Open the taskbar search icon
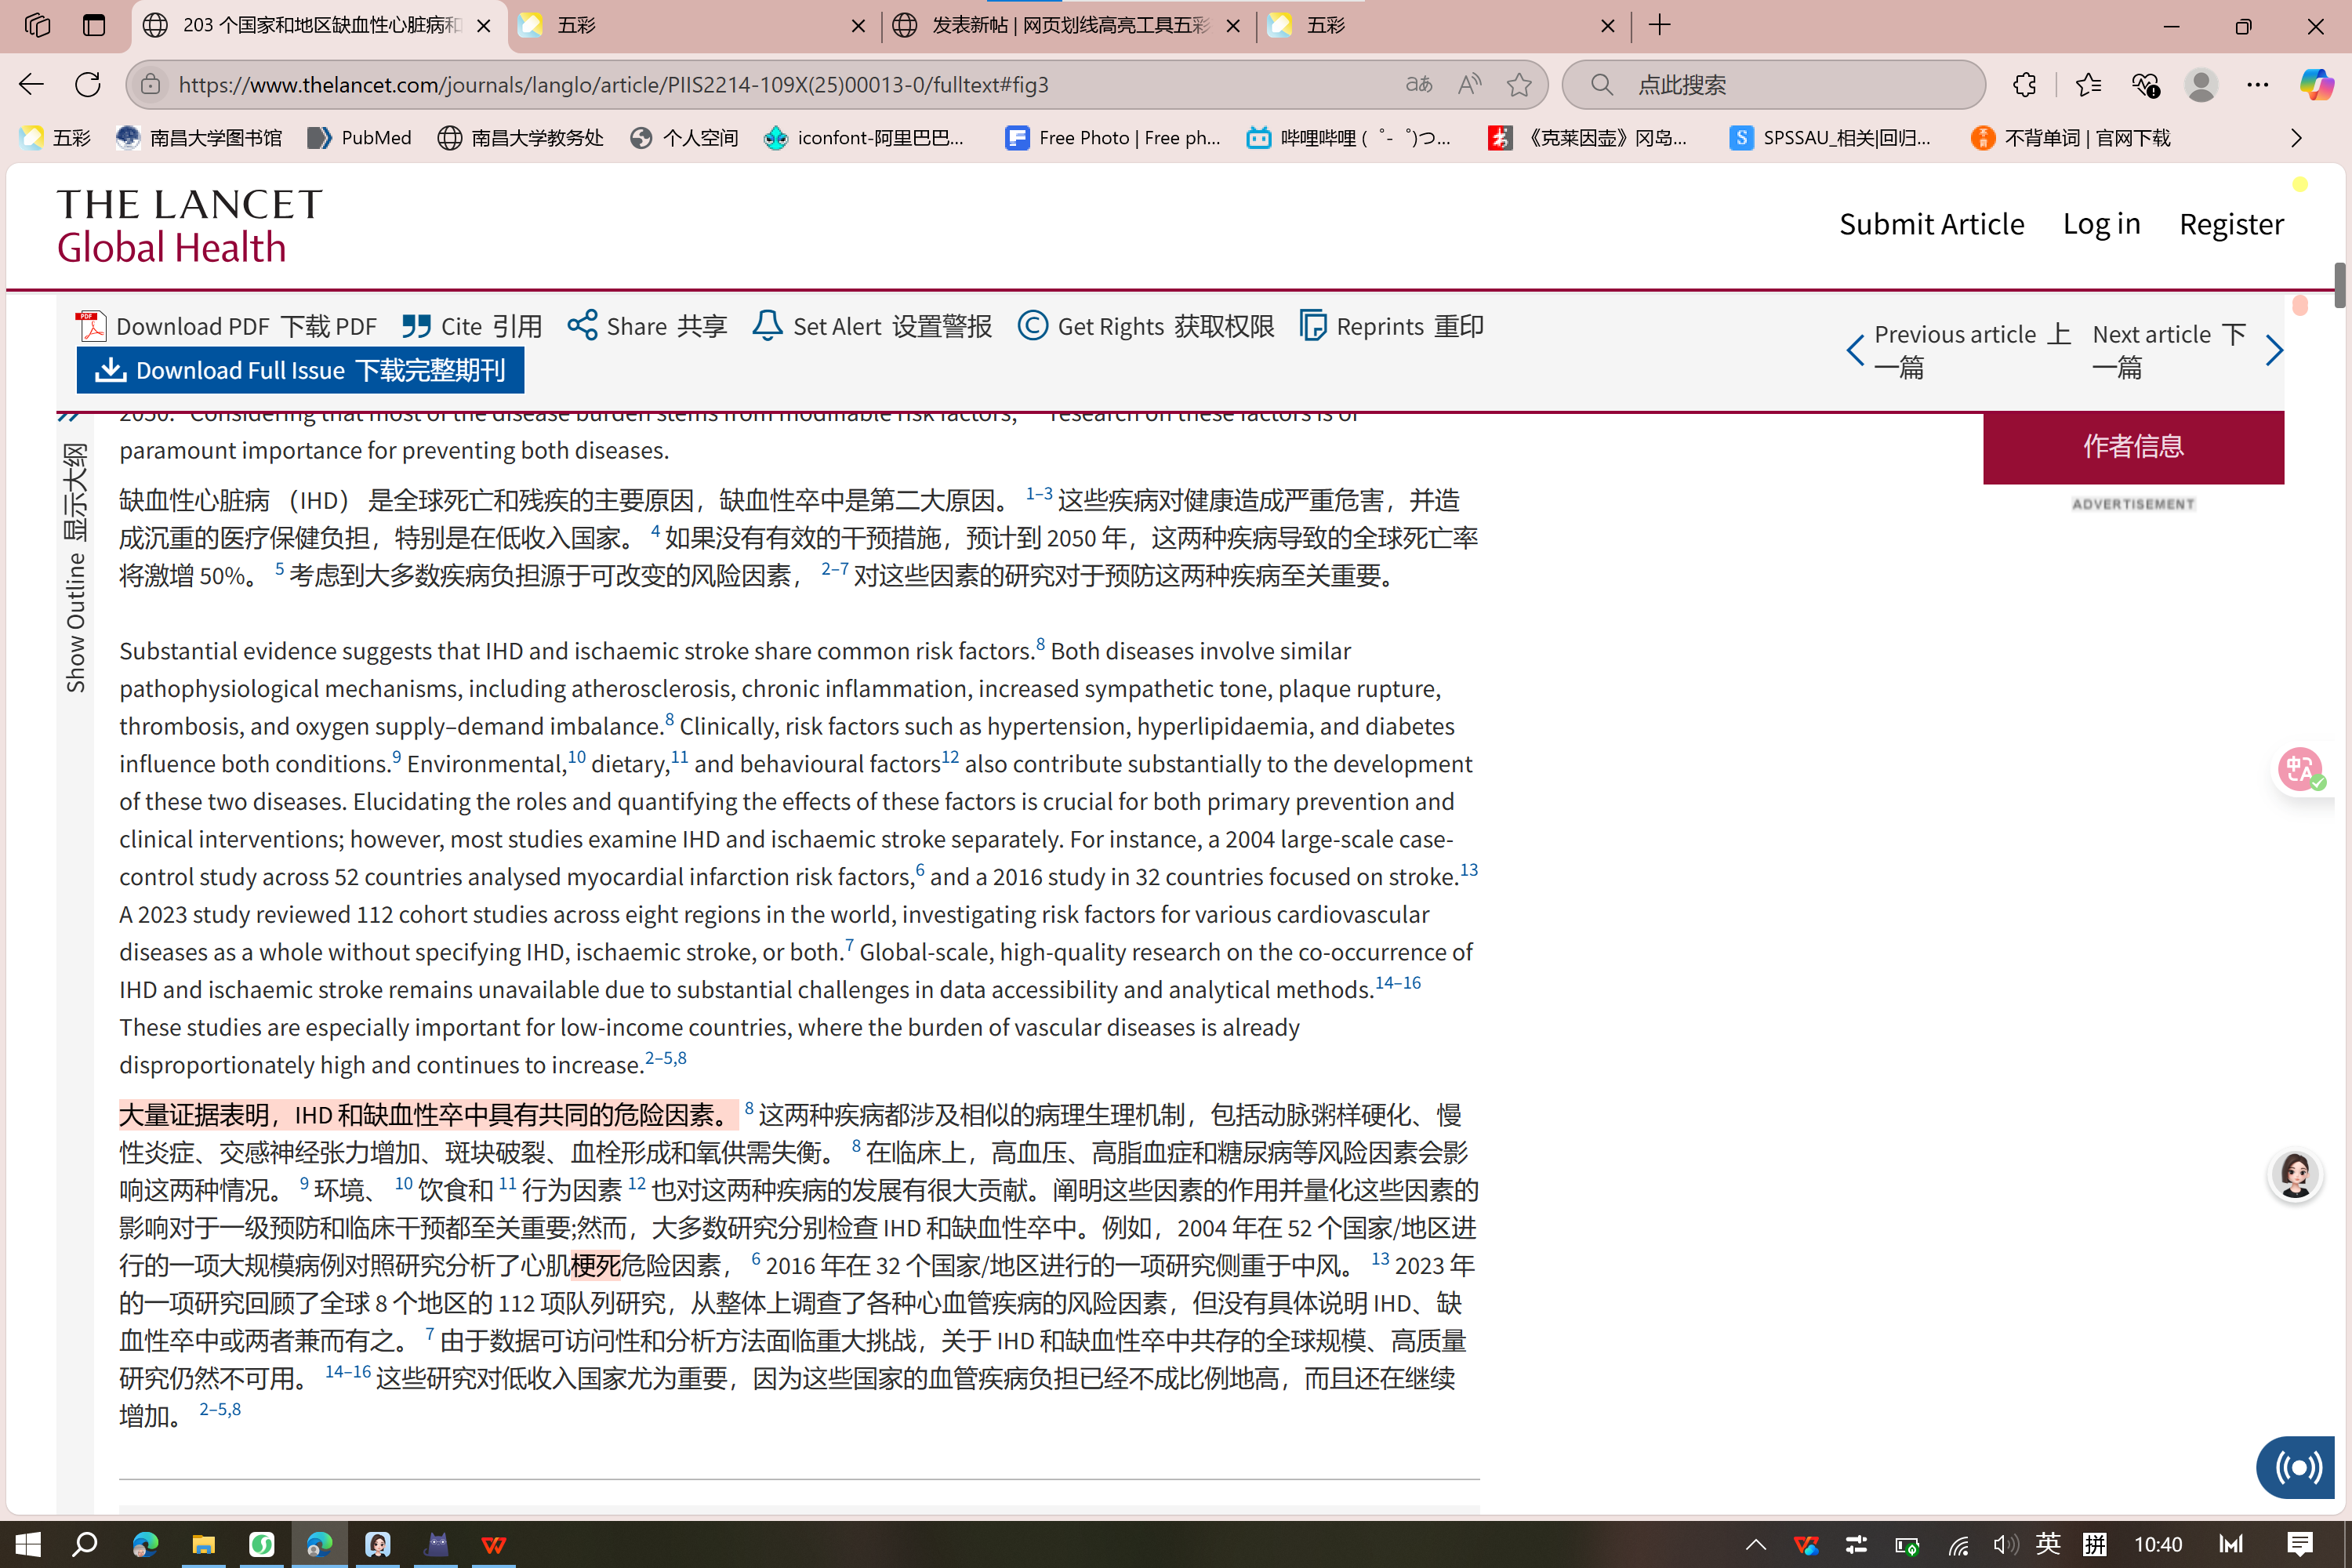 click(85, 1544)
